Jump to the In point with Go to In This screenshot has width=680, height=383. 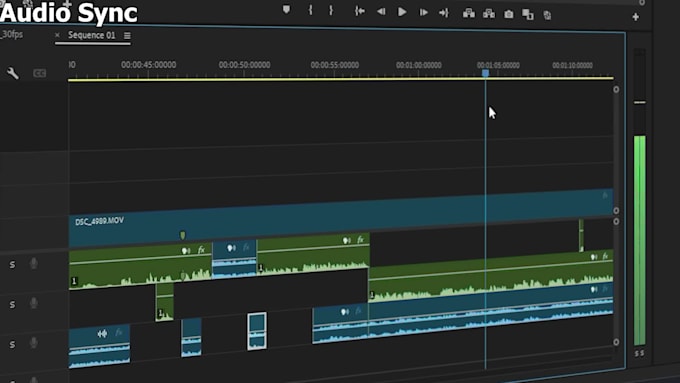[360, 11]
